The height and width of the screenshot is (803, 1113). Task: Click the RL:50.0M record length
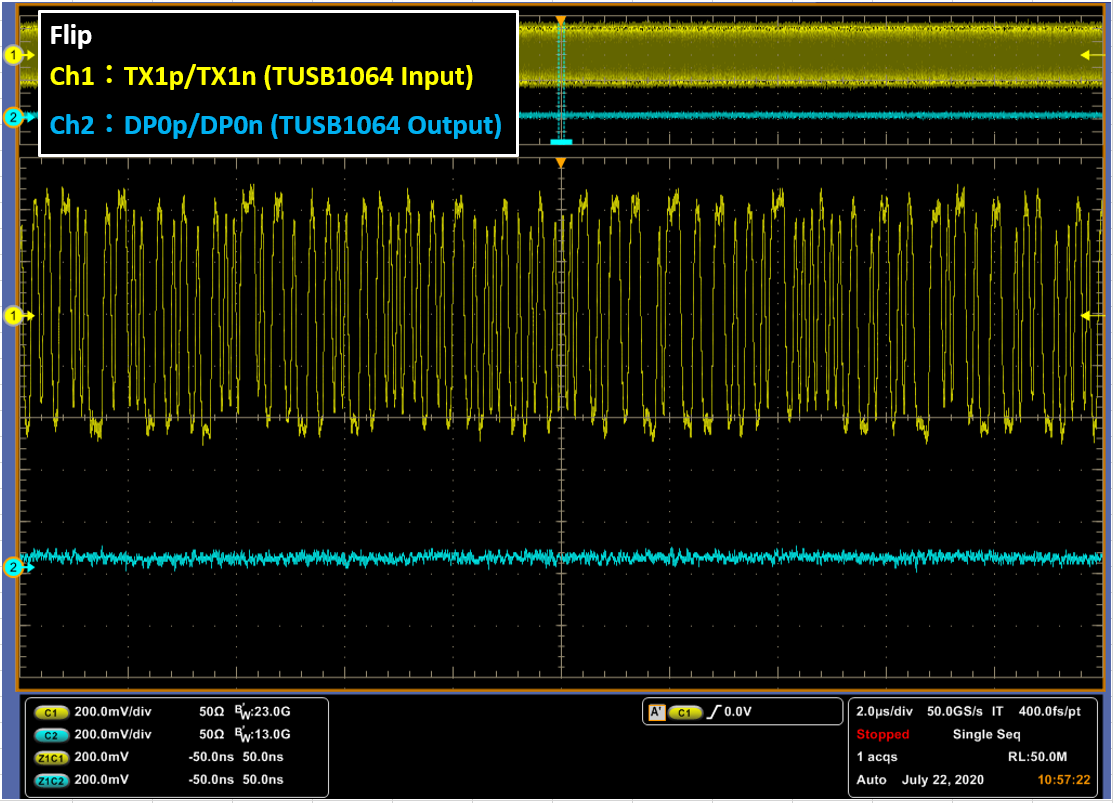pyautogui.click(x=1037, y=757)
